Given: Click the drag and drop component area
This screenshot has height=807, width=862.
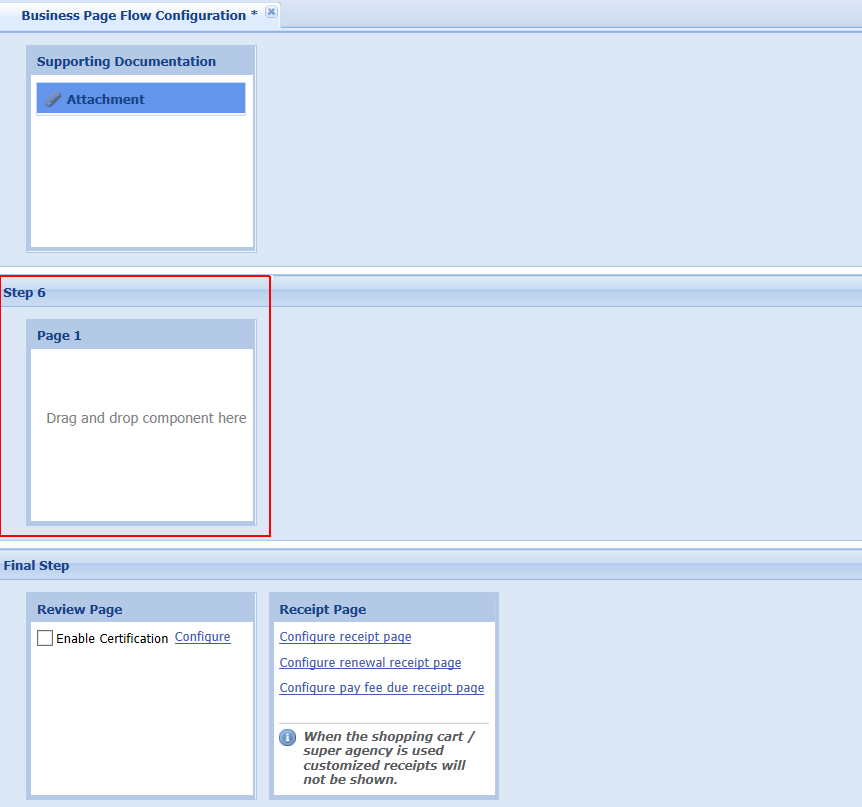Looking at the screenshot, I should click(146, 418).
